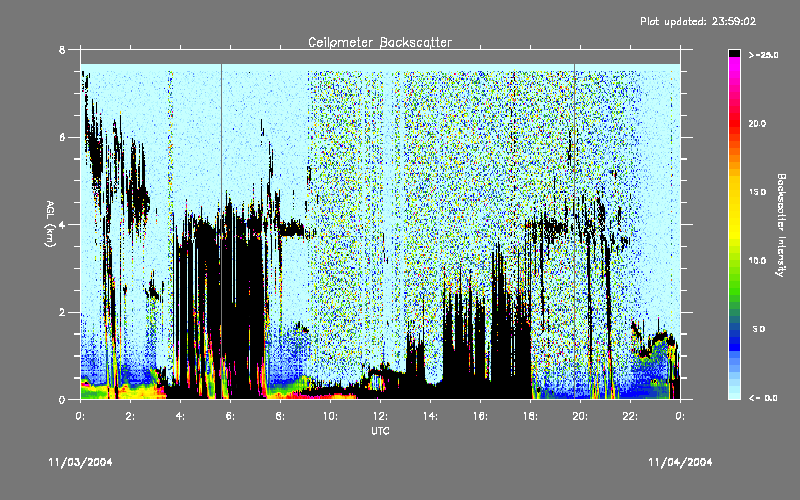800x500 pixels.
Task: Click the x-axis label '20:'
Action: tap(580, 416)
